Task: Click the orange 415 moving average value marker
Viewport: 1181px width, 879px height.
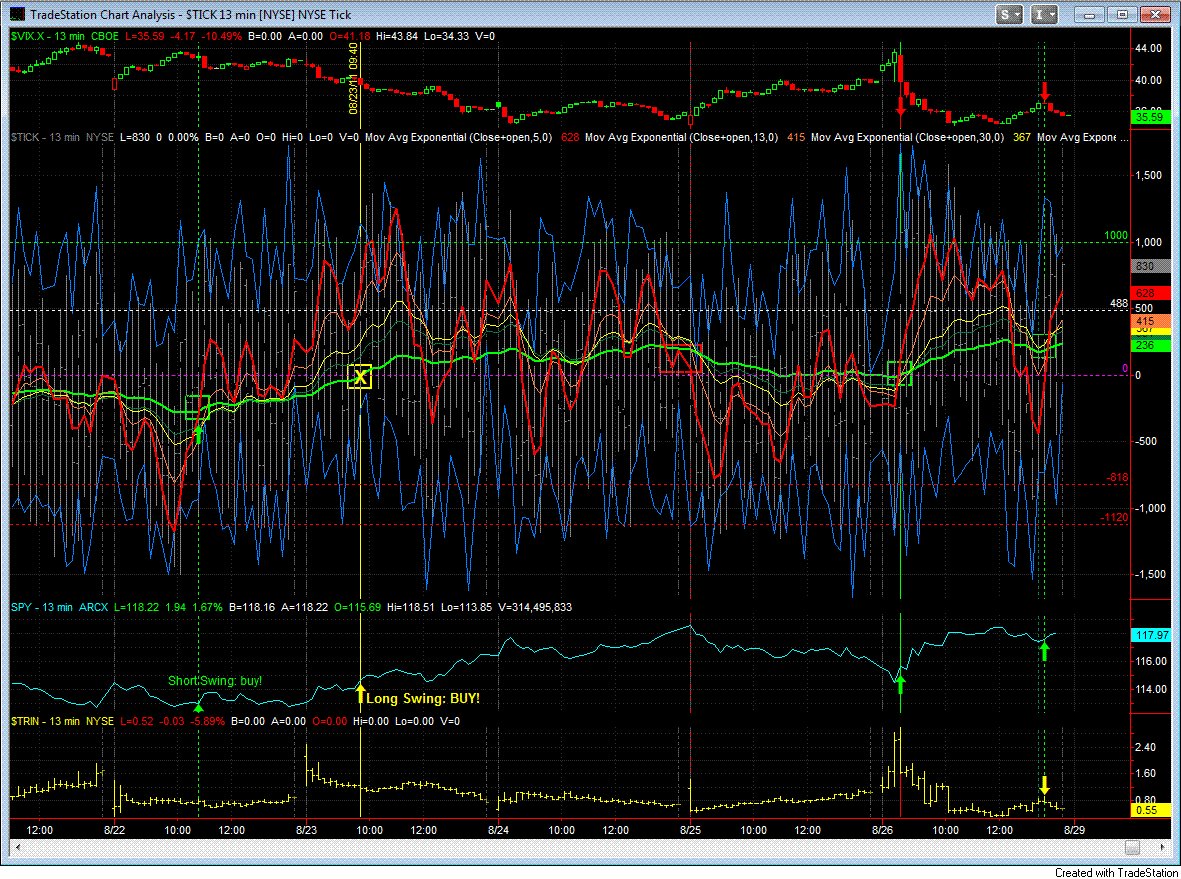Action: [x=1149, y=321]
